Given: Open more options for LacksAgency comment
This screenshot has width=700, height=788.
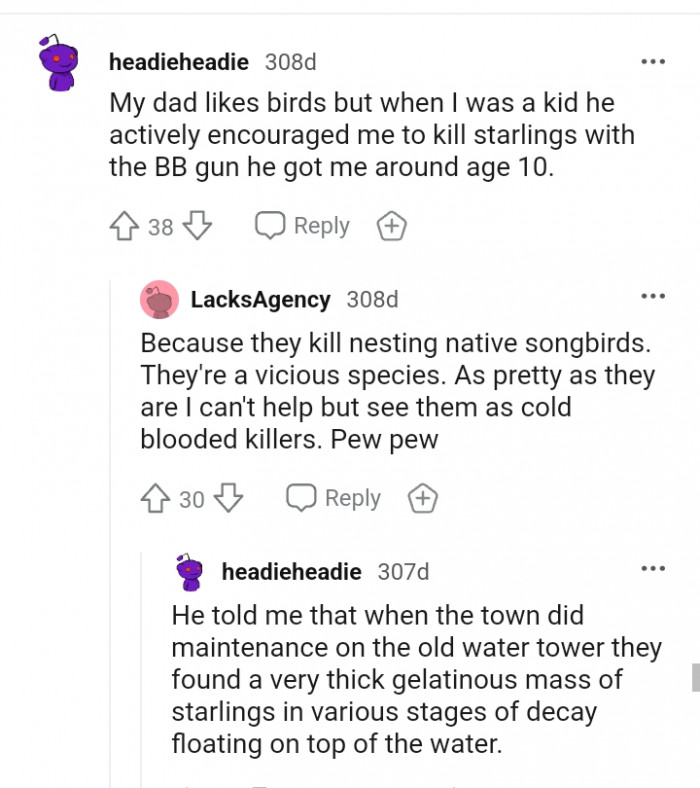Looking at the screenshot, I should 652,297.
